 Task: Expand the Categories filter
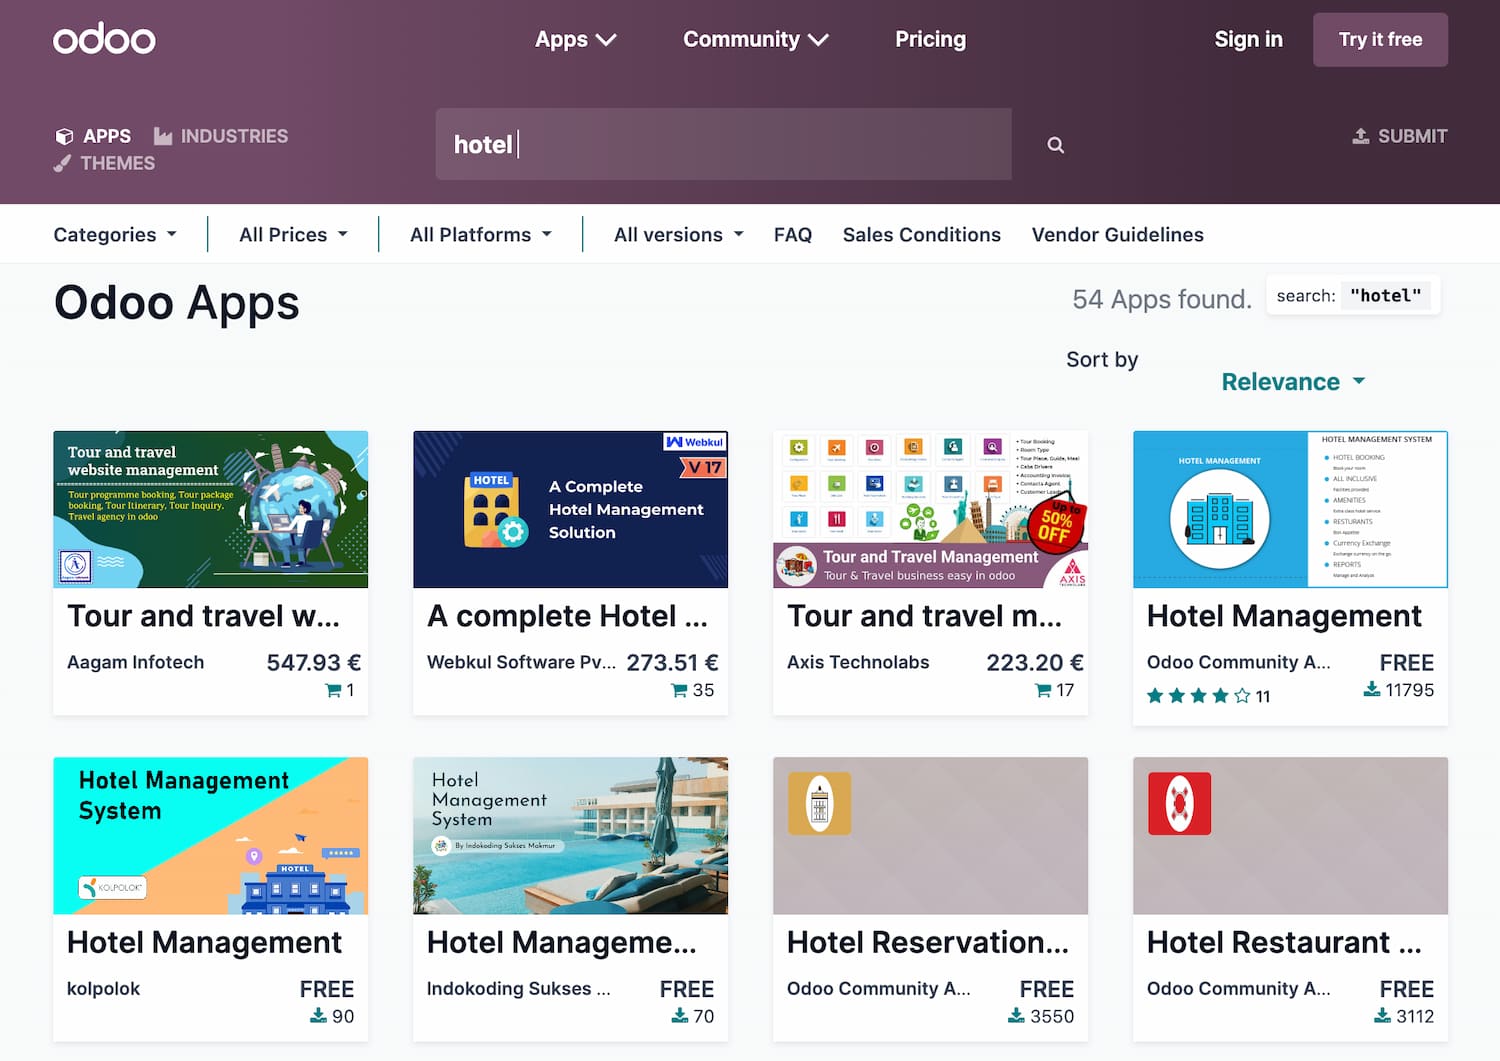click(115, 234)
